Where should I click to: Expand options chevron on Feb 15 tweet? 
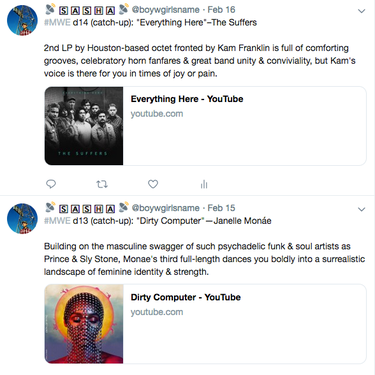pyautogui.click(x=361, y=209)
